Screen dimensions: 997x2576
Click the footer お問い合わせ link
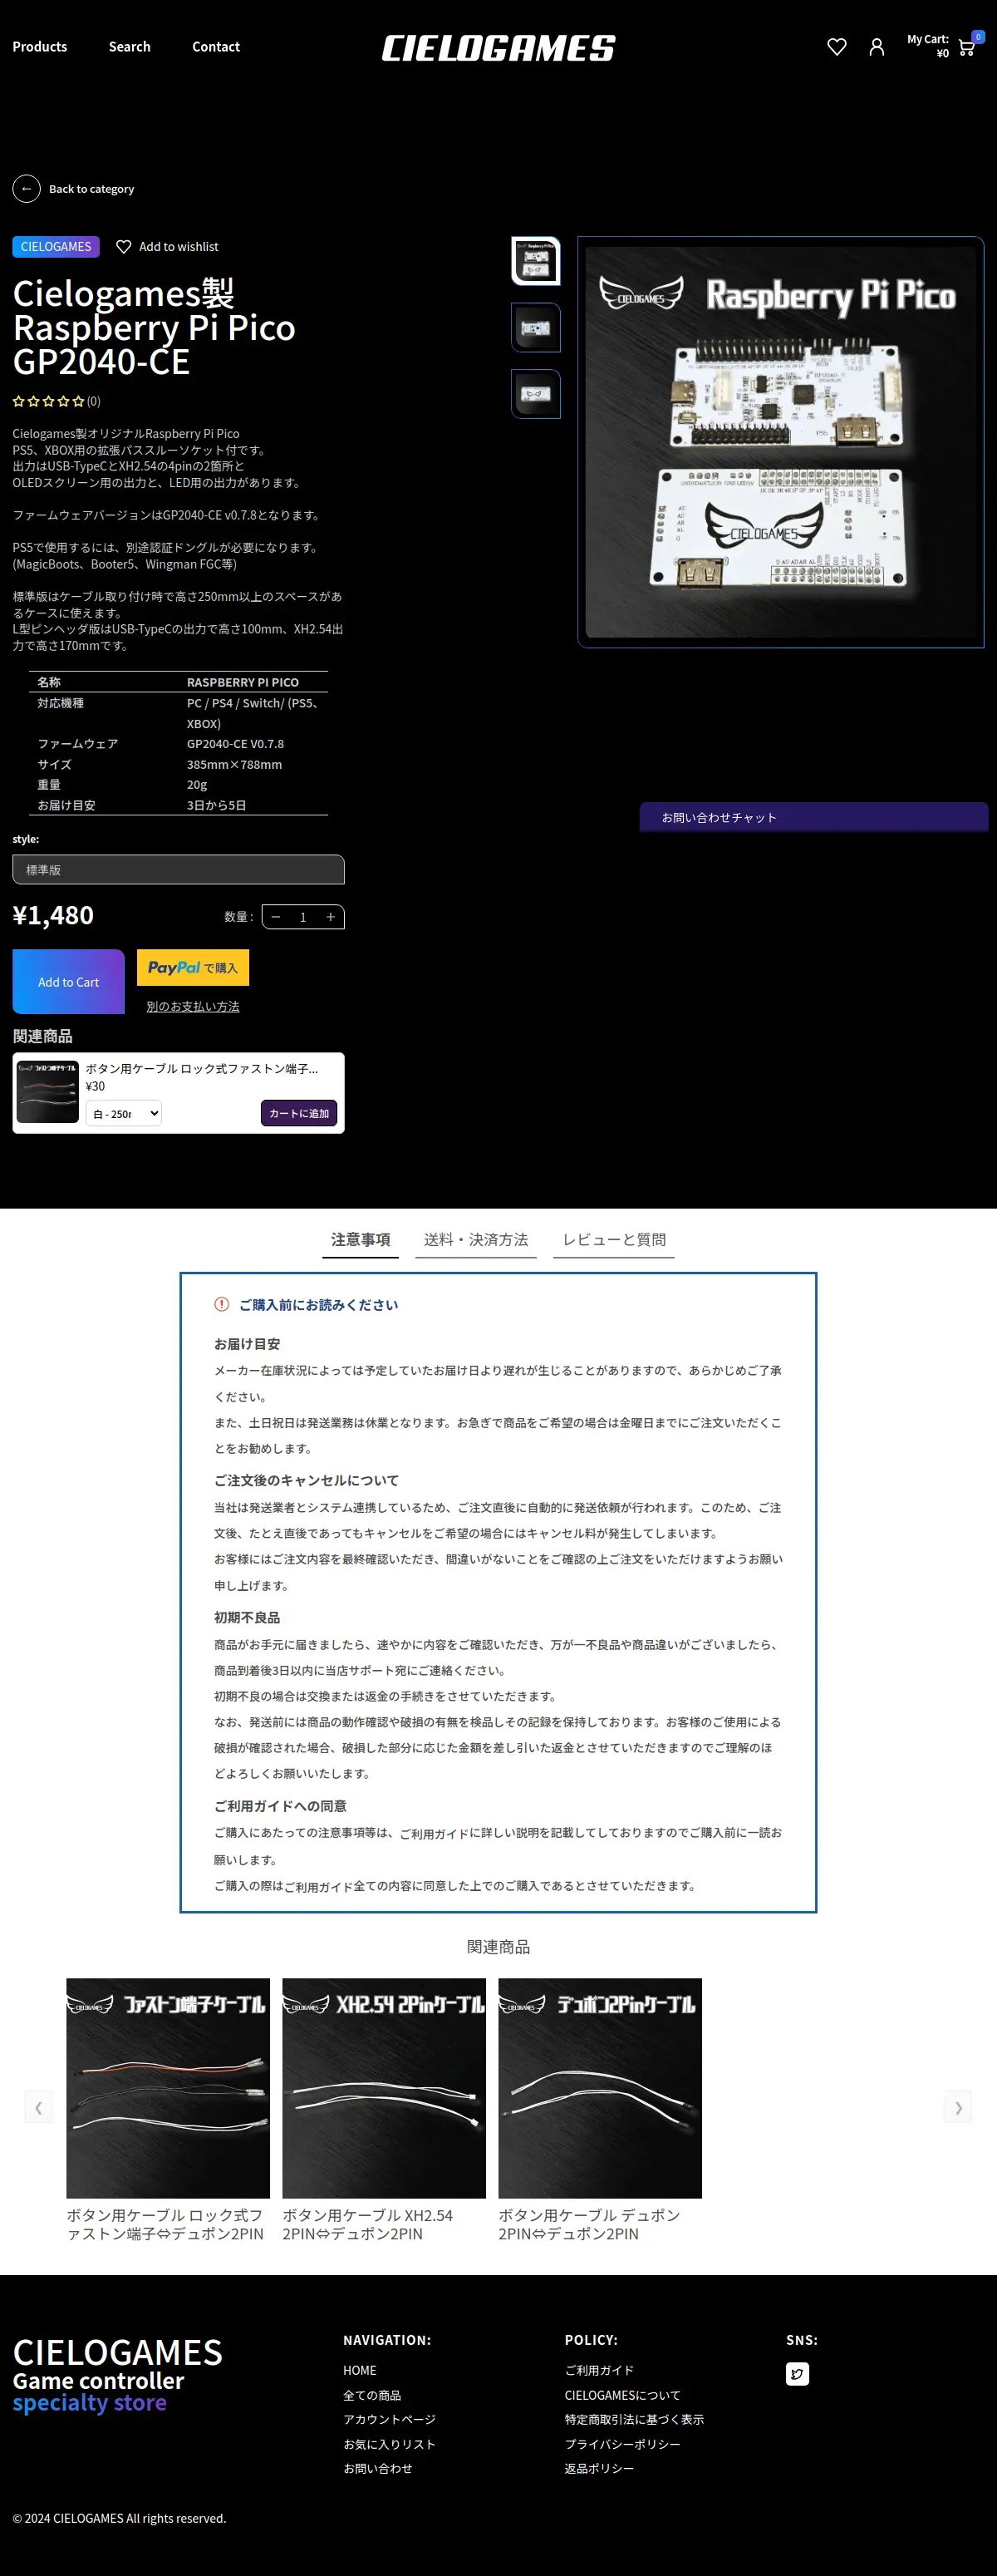[378, 2468]
